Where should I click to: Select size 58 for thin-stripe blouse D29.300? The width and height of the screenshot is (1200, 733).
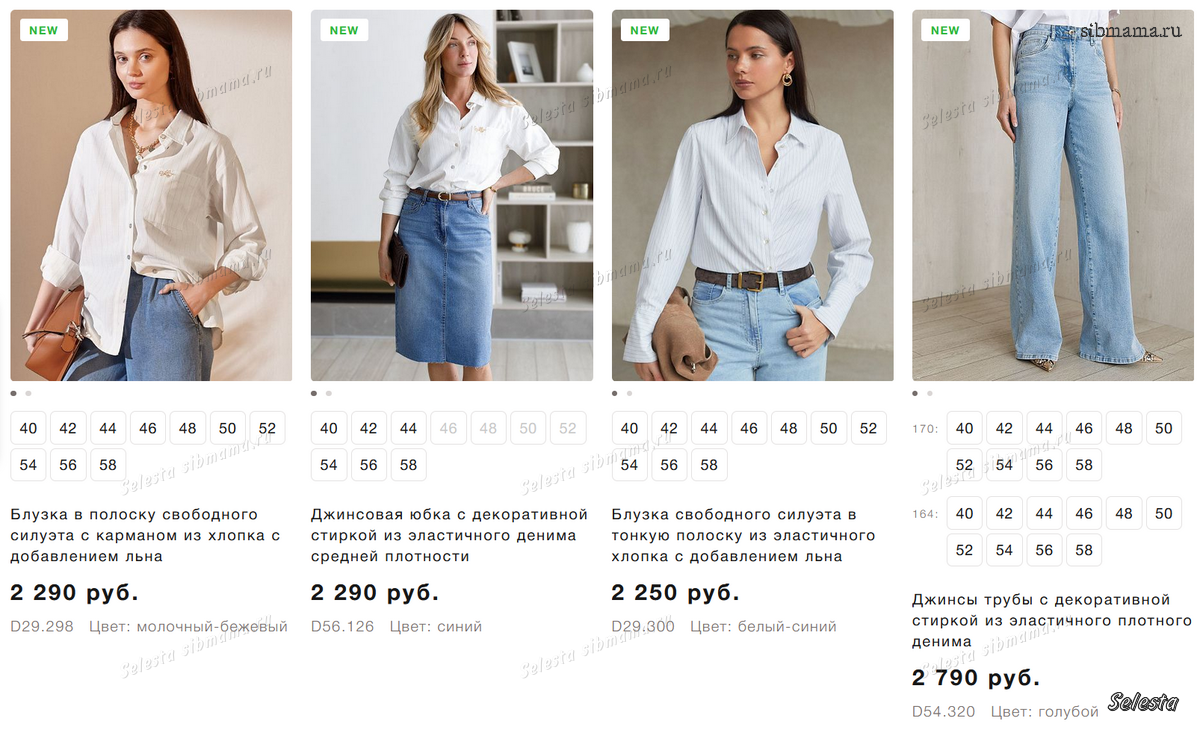point(709,465)
